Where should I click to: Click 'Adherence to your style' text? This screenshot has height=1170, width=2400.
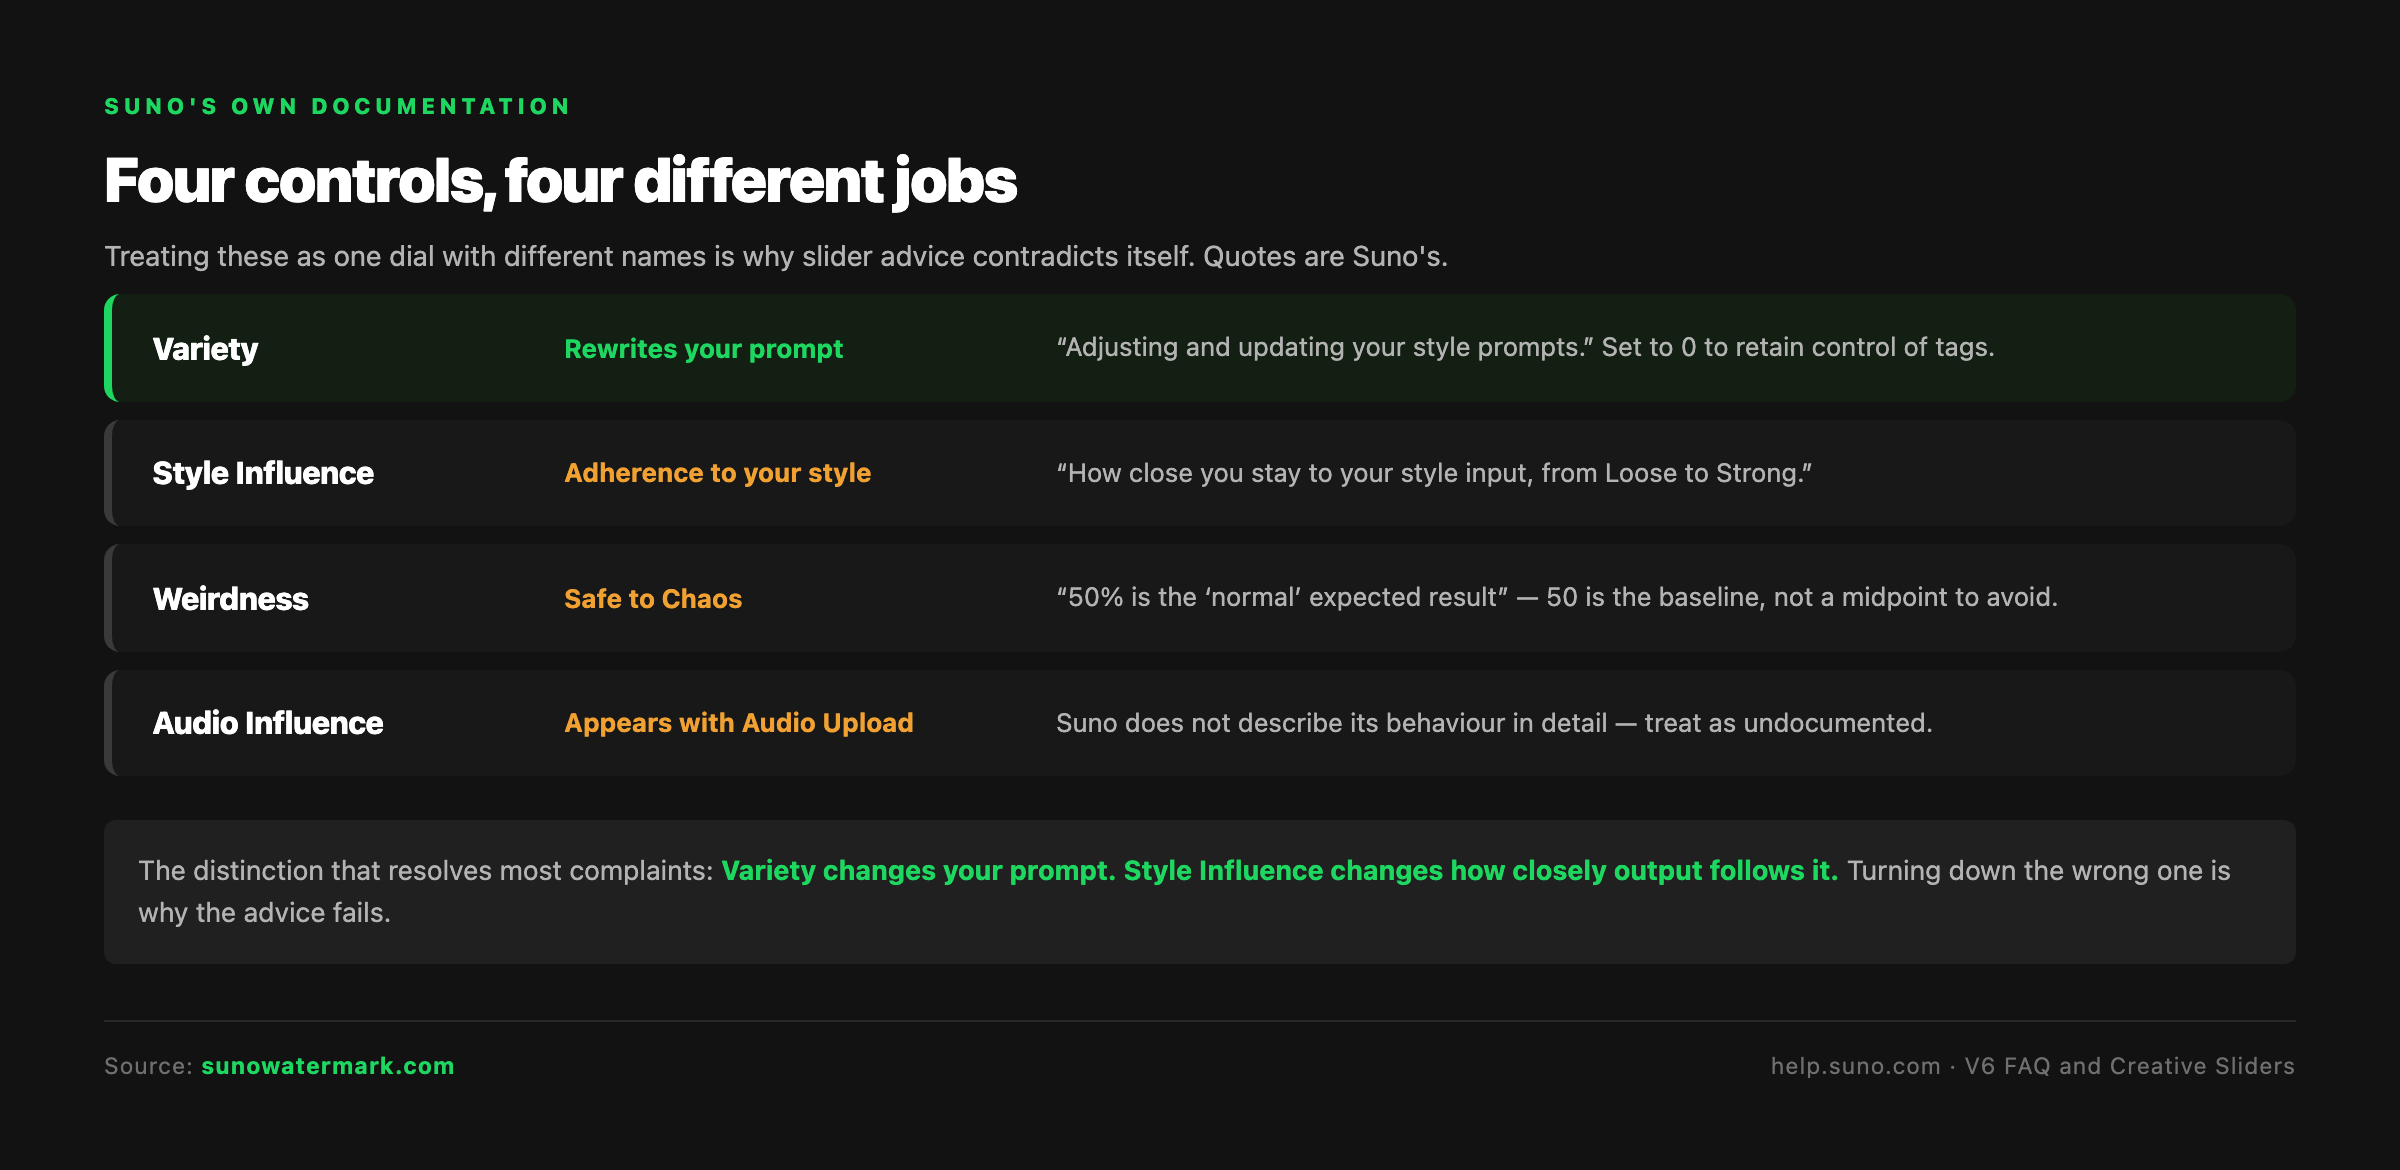point(718,473)
